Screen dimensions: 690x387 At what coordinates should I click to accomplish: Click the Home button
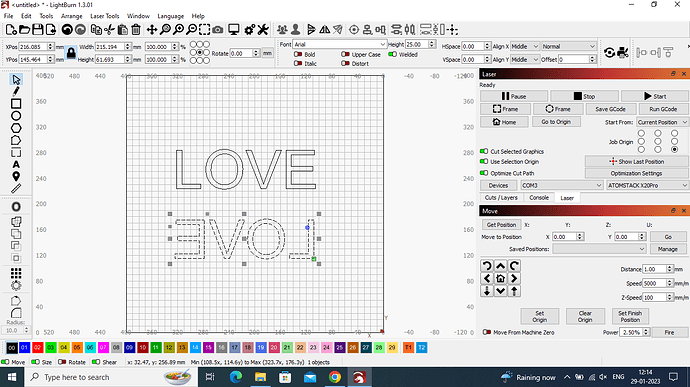pos(504,122)
